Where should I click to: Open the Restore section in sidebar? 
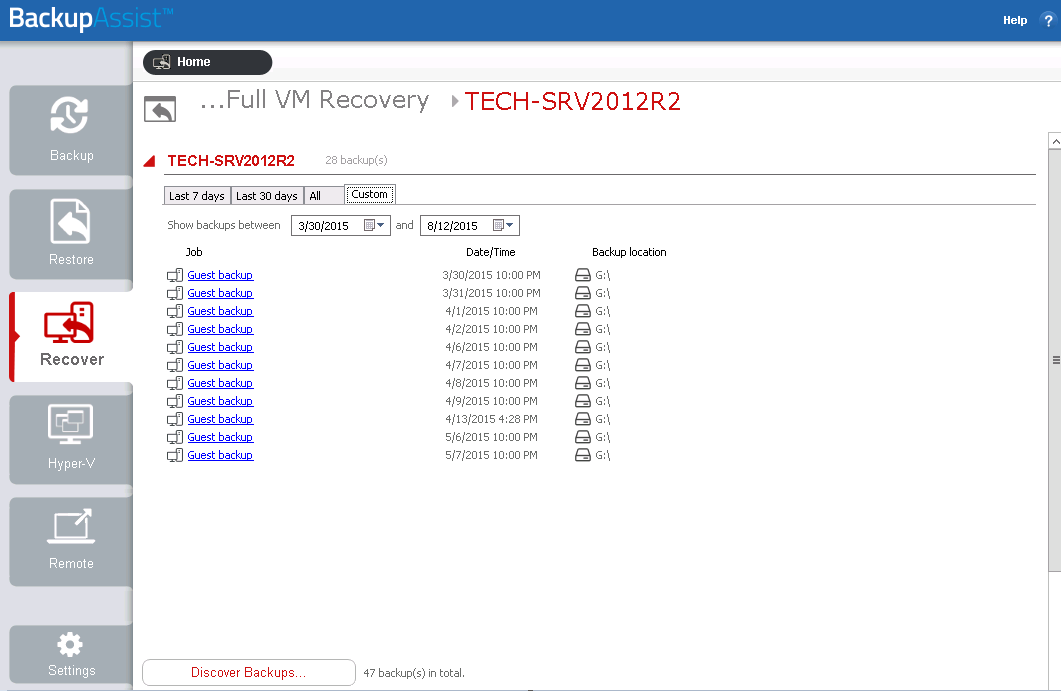[x=71, y=233]
